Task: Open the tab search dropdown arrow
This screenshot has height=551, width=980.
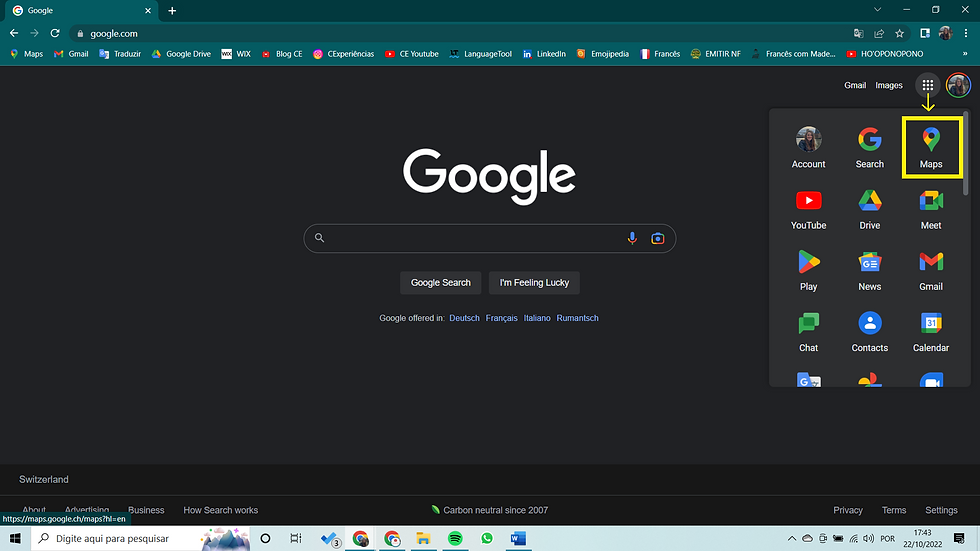Action: coord(878,9)
